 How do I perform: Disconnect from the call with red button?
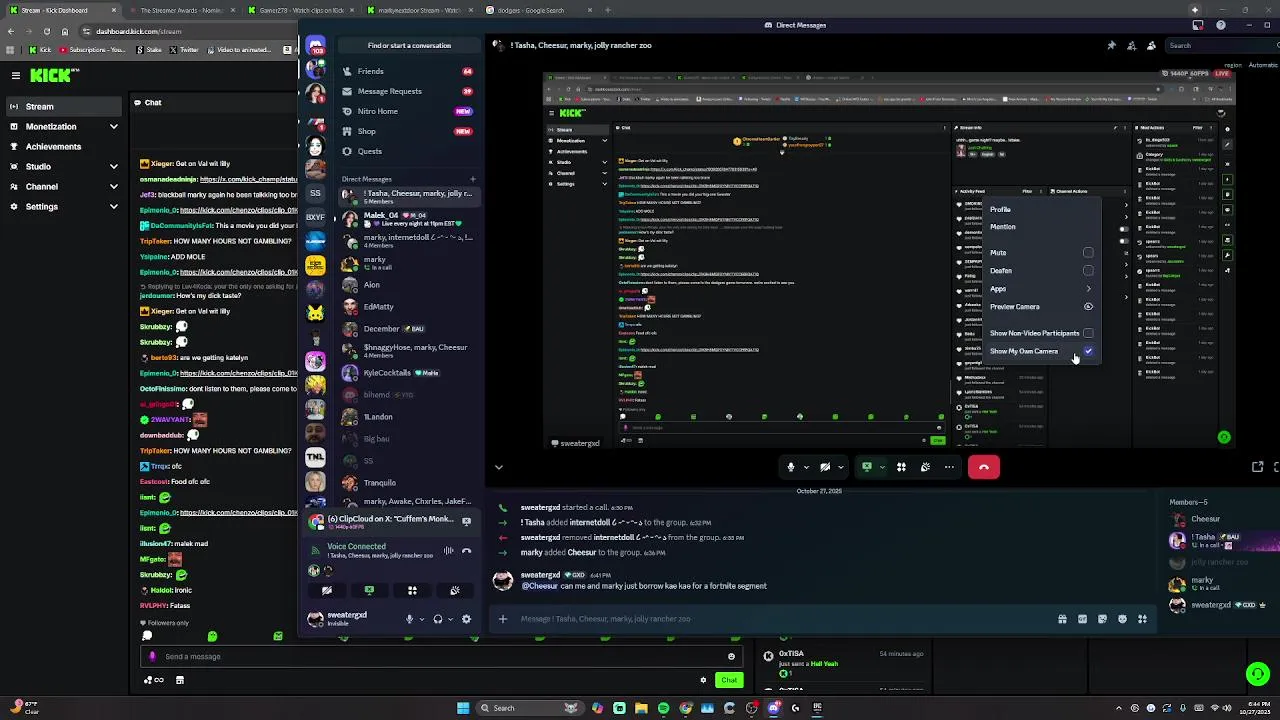pyautogui.click(x=984, y=467)
